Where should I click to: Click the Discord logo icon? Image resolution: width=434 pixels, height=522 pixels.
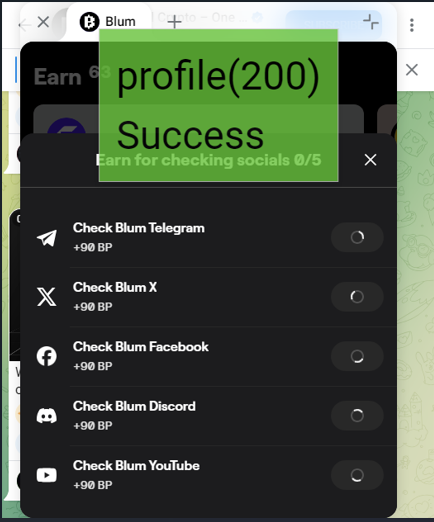pyautogui.click(x=47, y=416)
